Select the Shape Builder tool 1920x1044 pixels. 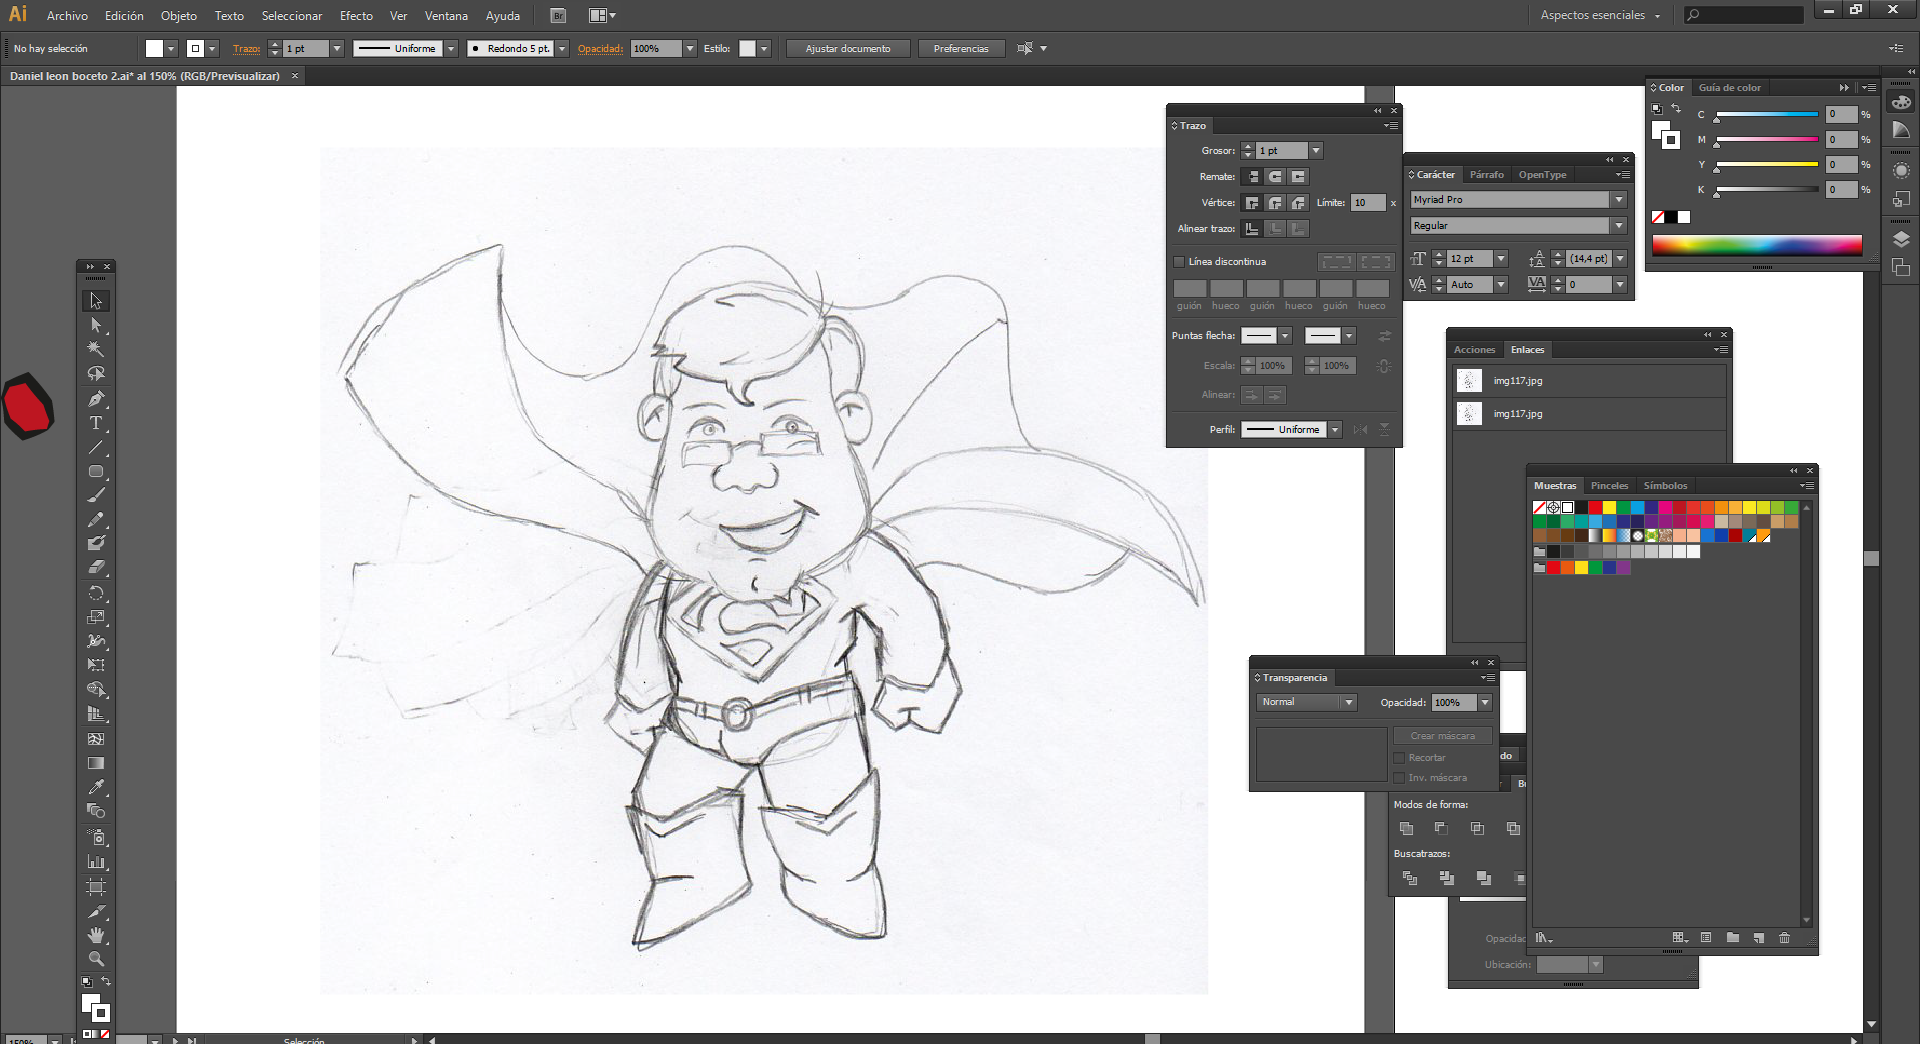tap(96, 690)
